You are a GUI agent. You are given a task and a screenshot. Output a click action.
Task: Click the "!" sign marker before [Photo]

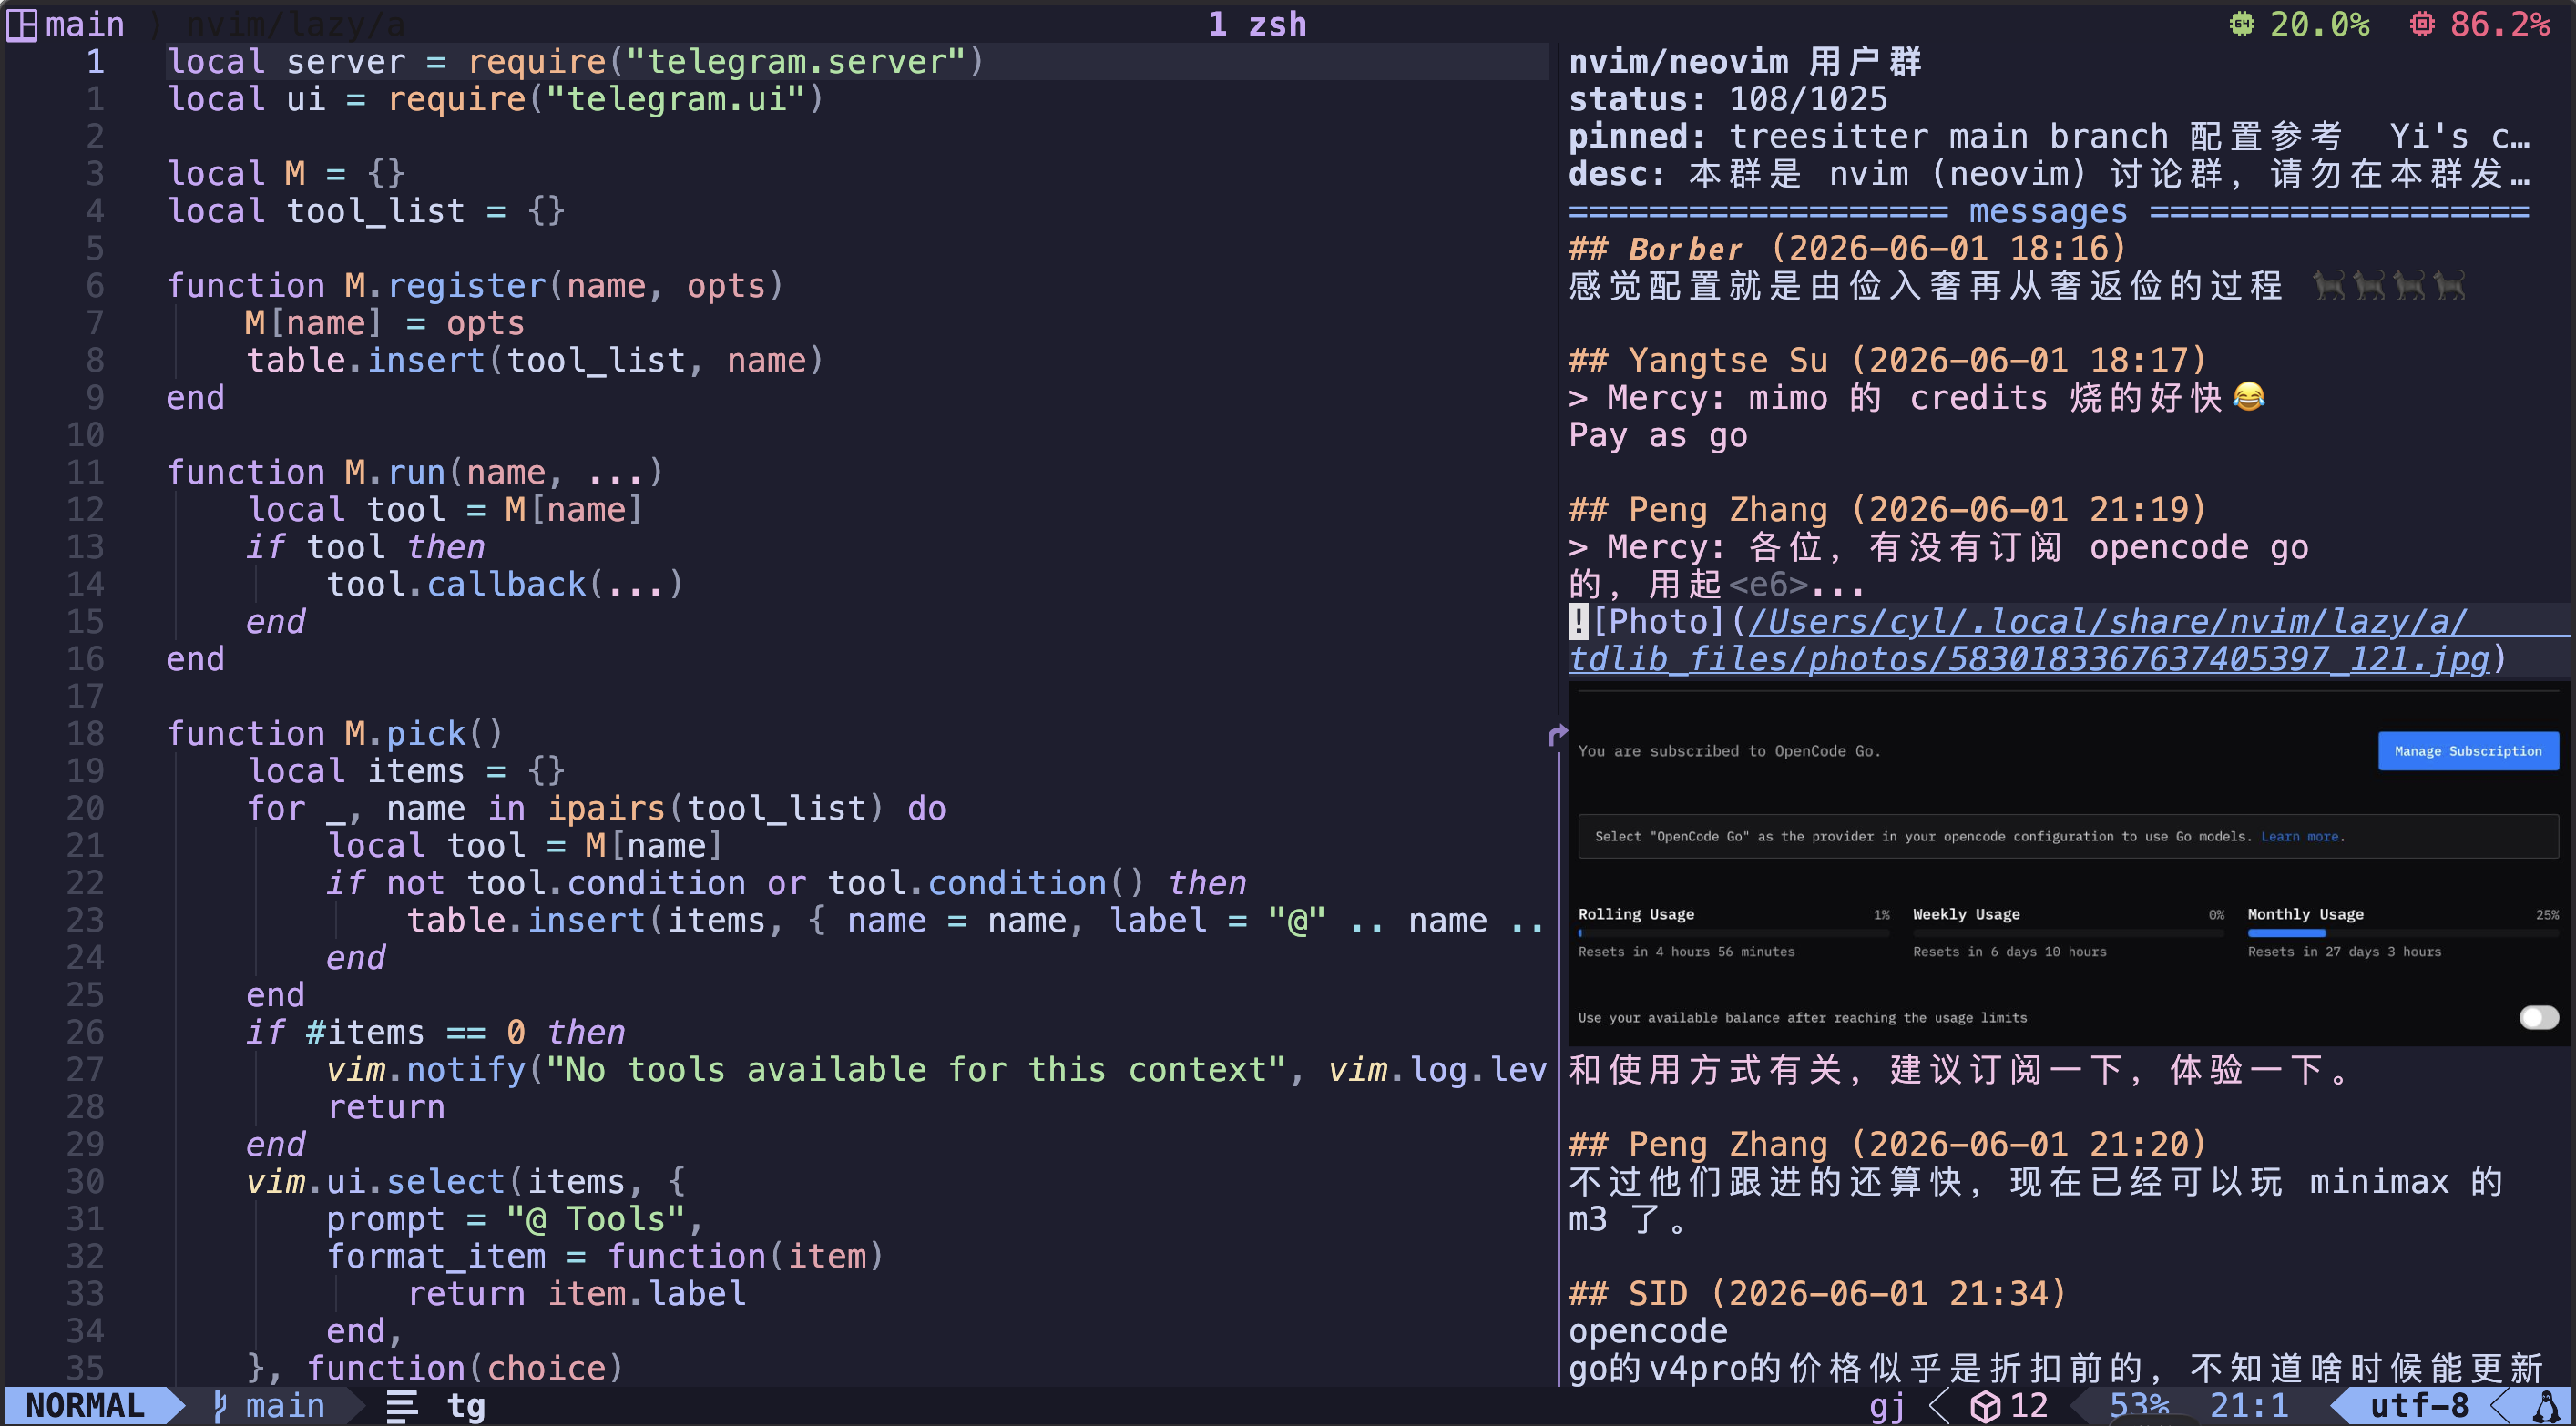[1578, 622]
